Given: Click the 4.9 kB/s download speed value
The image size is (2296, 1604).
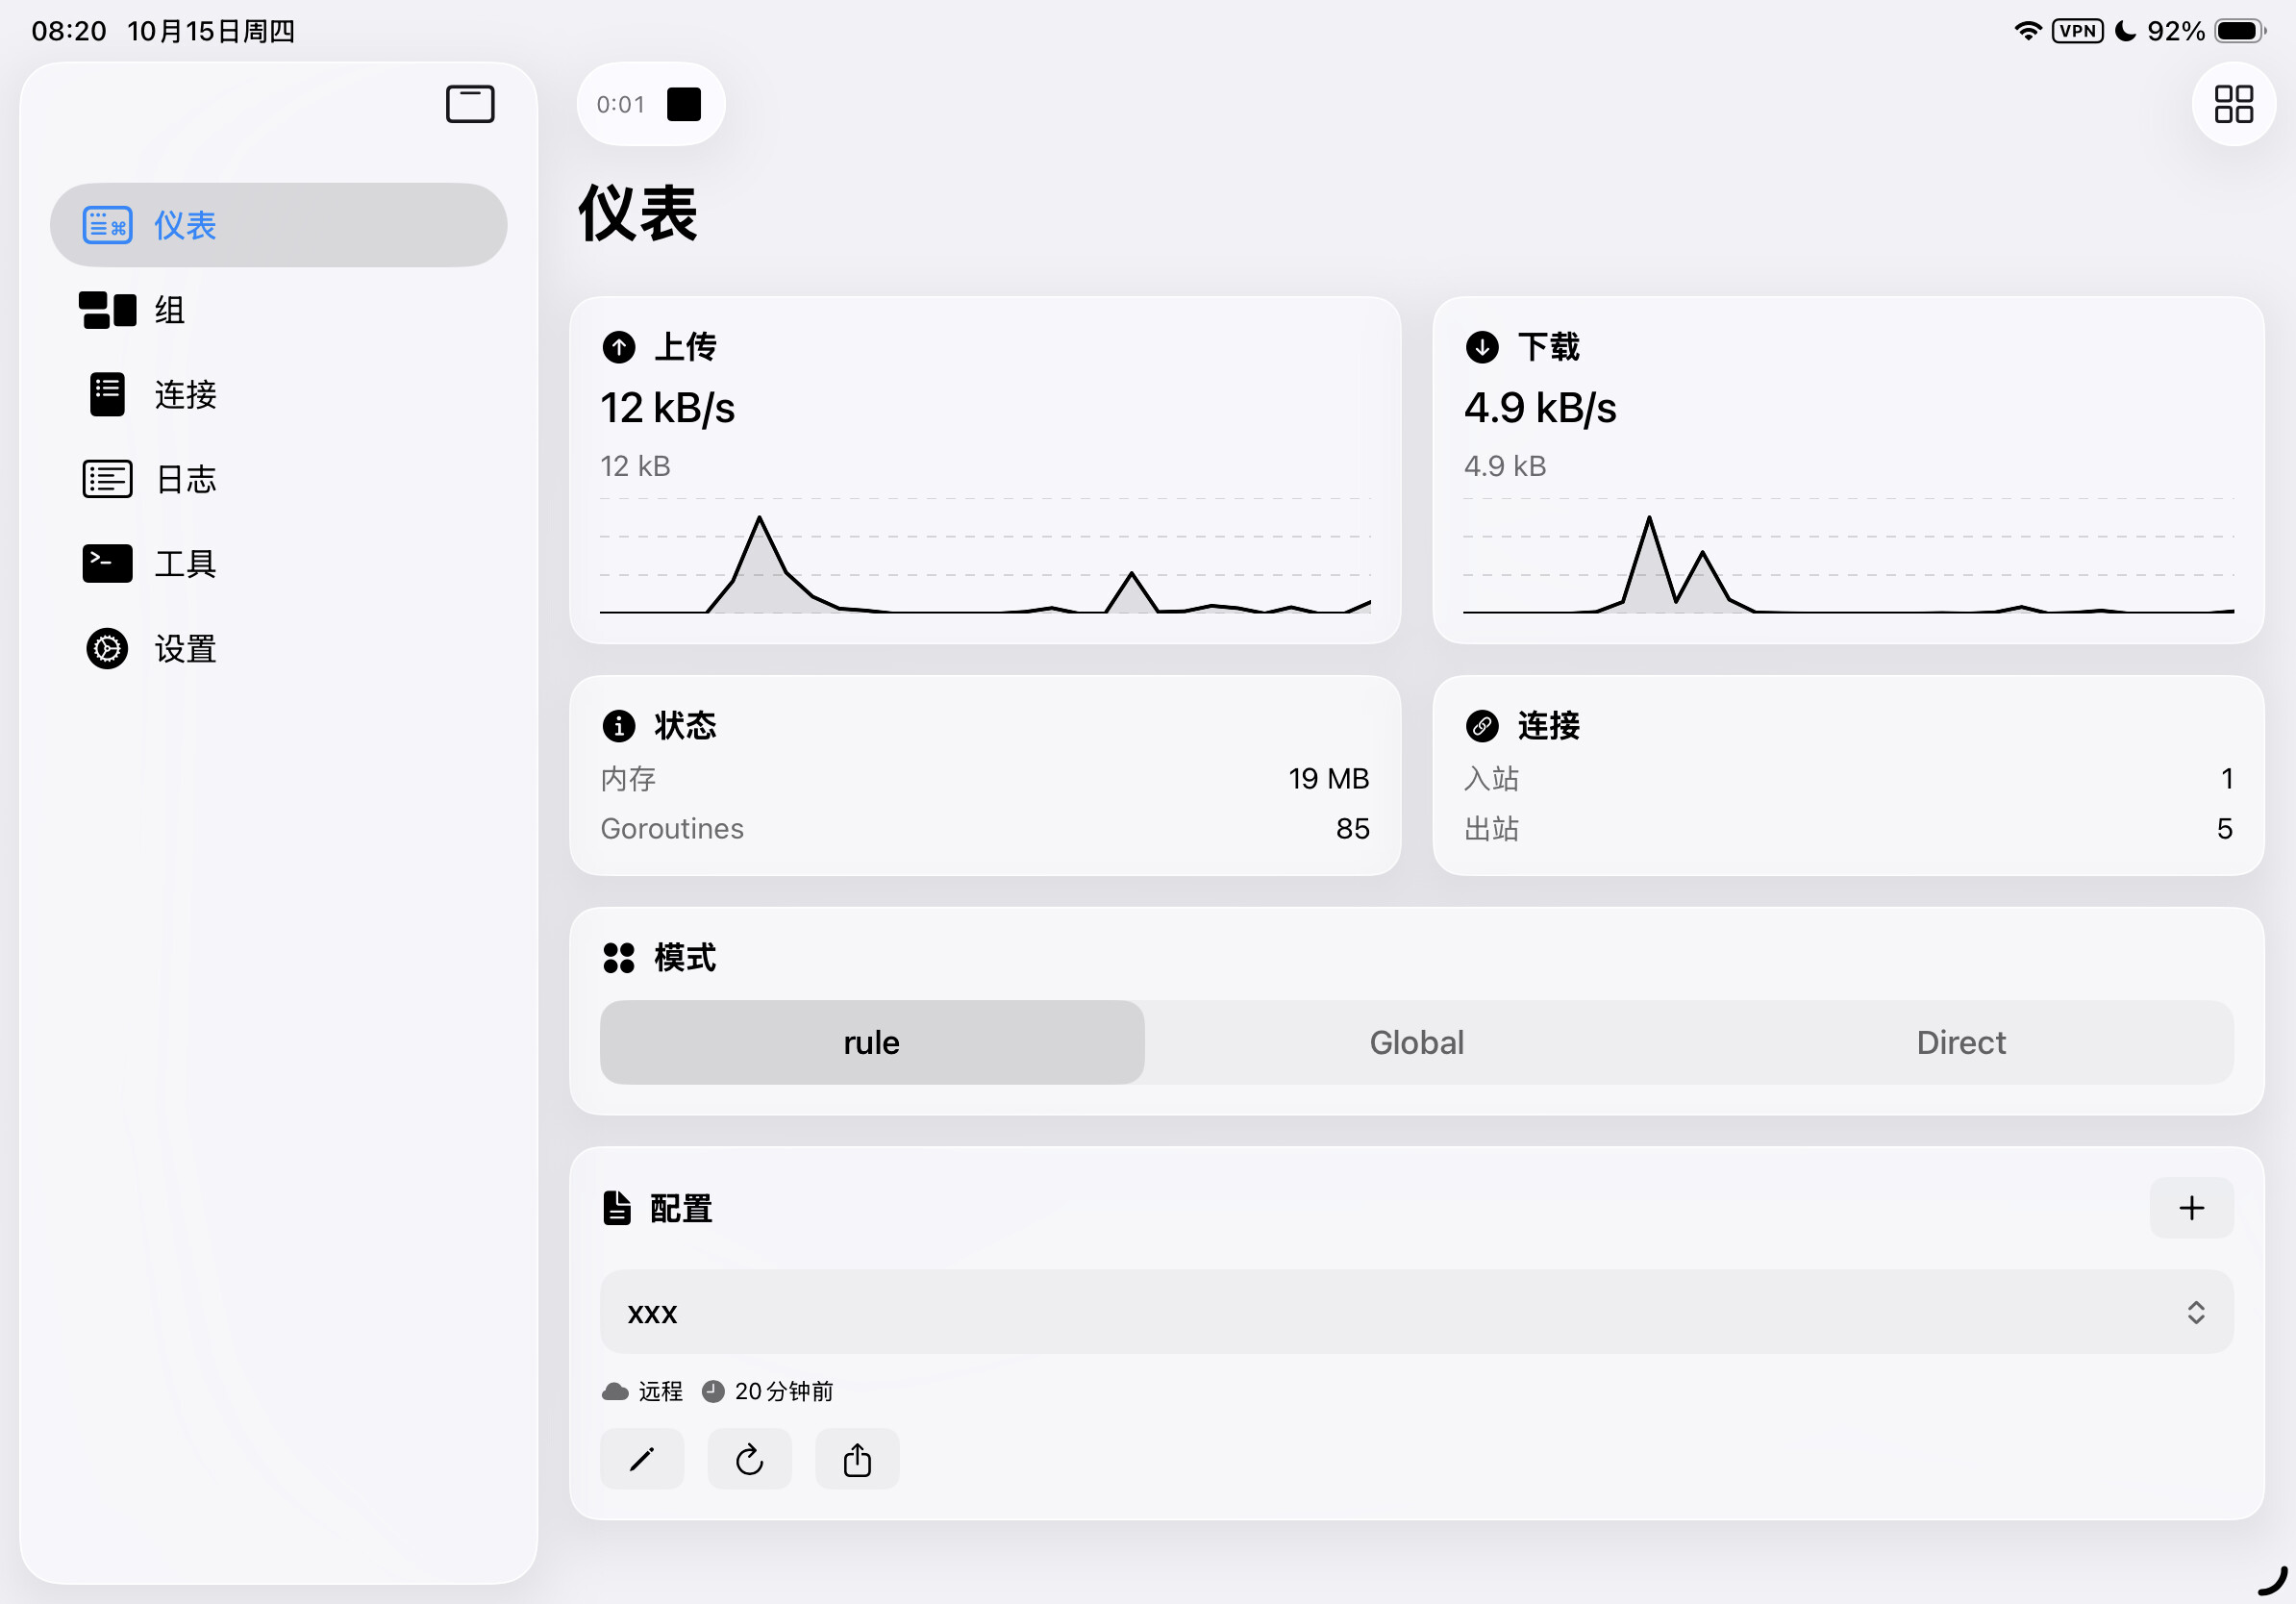Looking at the screenshot, I should [x=1540, y=408].
